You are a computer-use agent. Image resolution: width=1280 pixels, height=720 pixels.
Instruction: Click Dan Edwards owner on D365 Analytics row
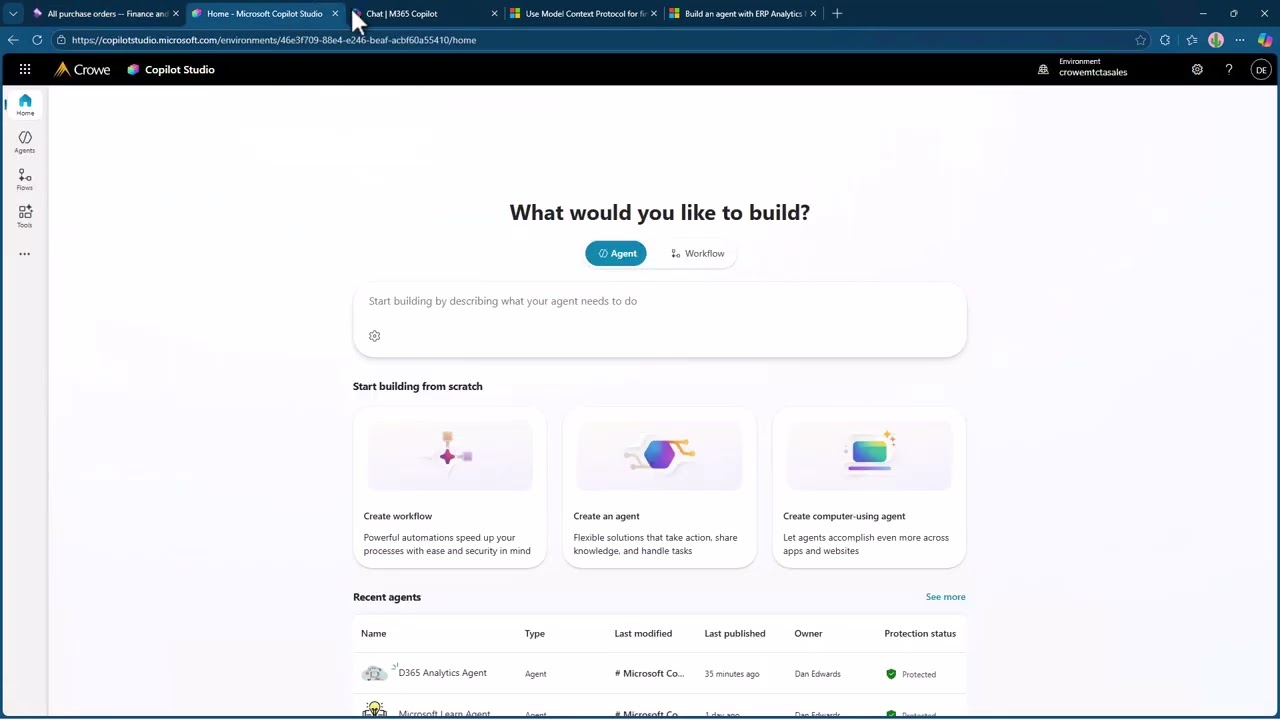click(x=817, y=674)
